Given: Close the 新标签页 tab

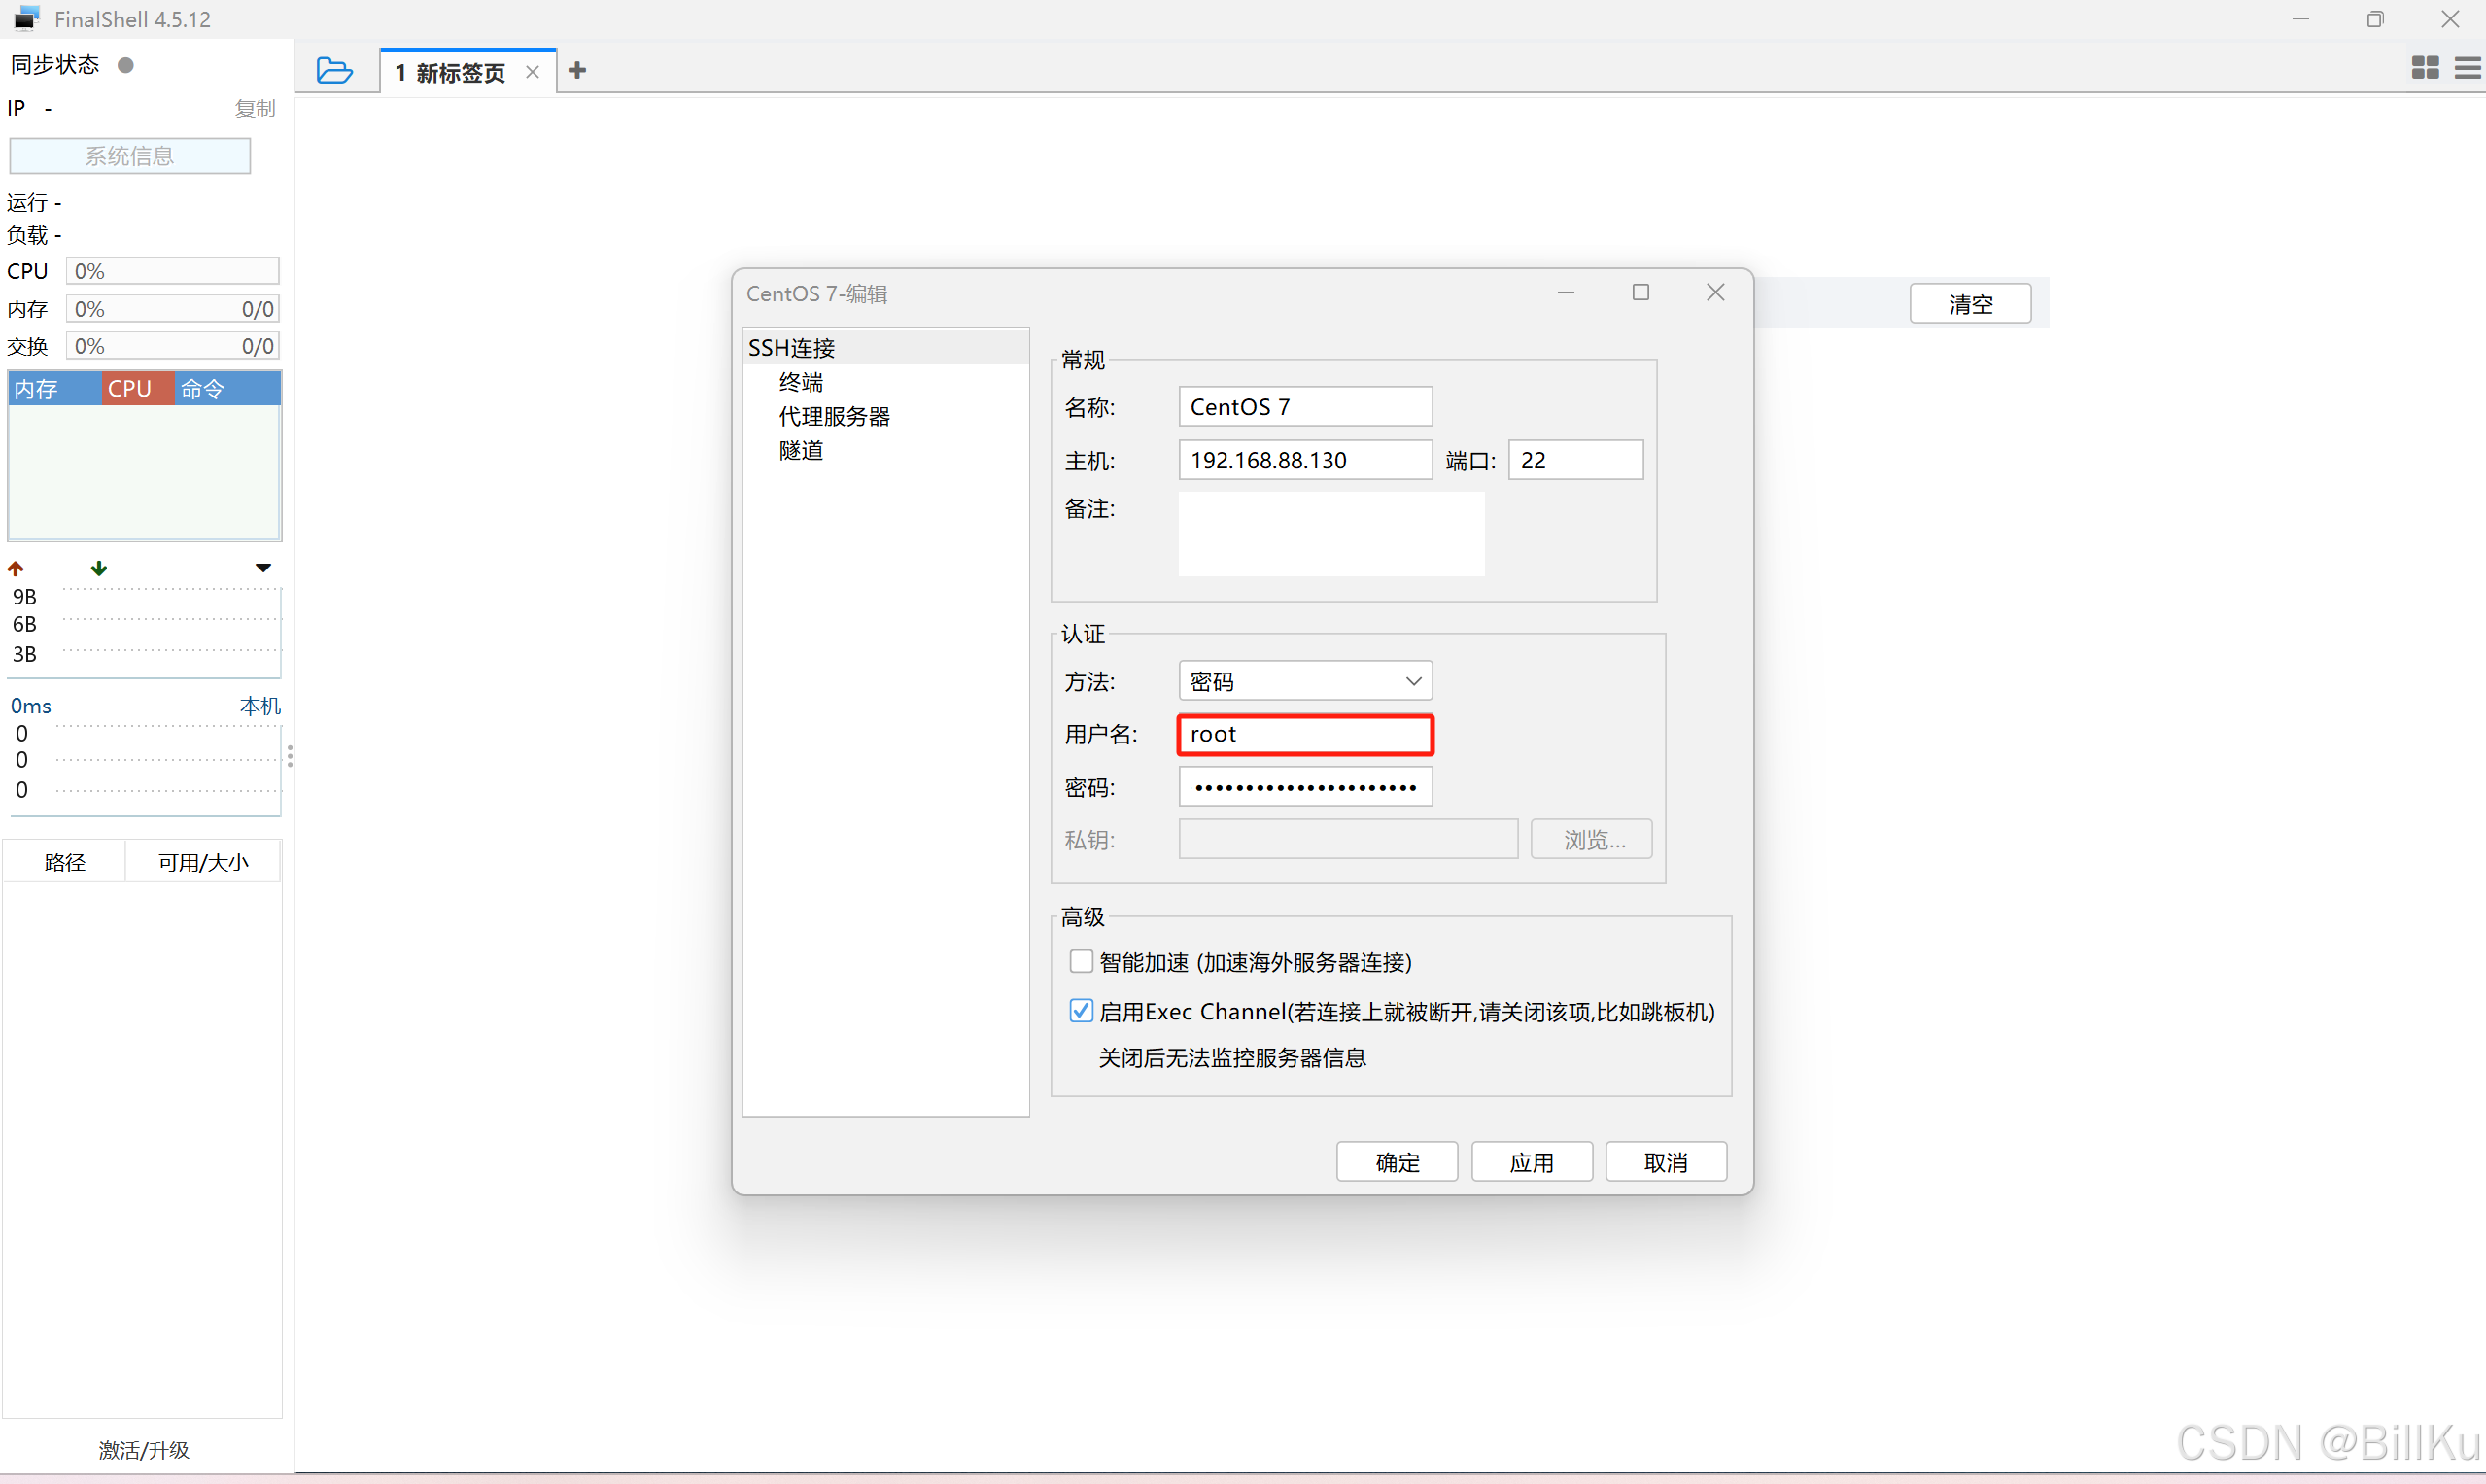Looking at the screenshot, I should (x=532, y=72).
